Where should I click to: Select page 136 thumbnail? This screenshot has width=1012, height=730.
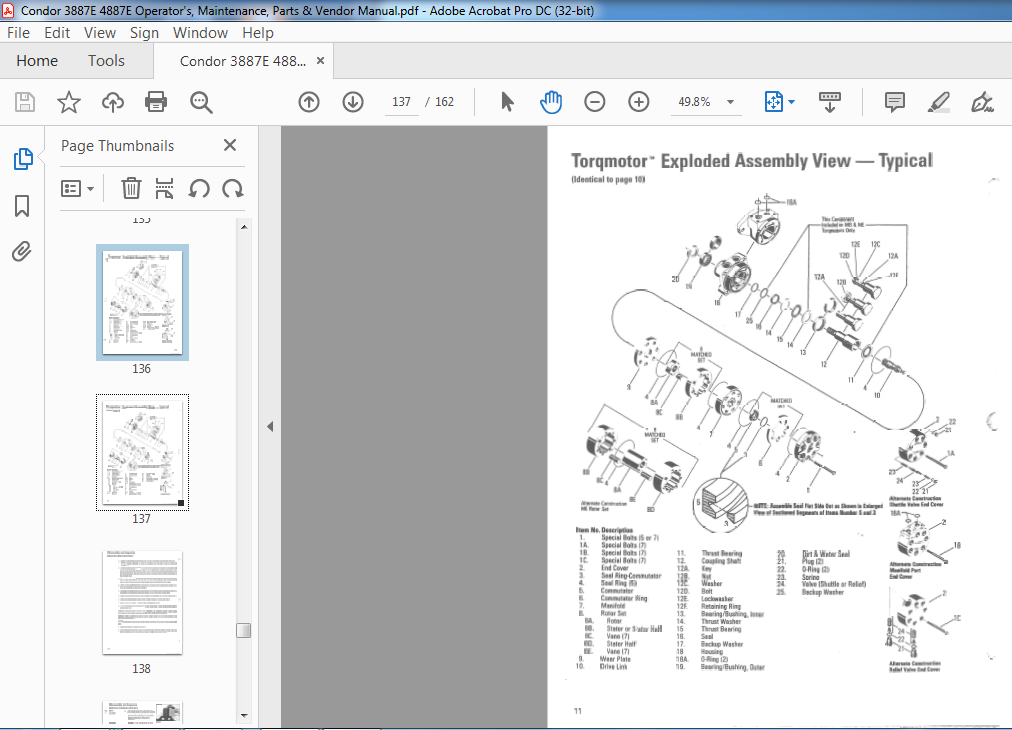(x=143, y=302)
